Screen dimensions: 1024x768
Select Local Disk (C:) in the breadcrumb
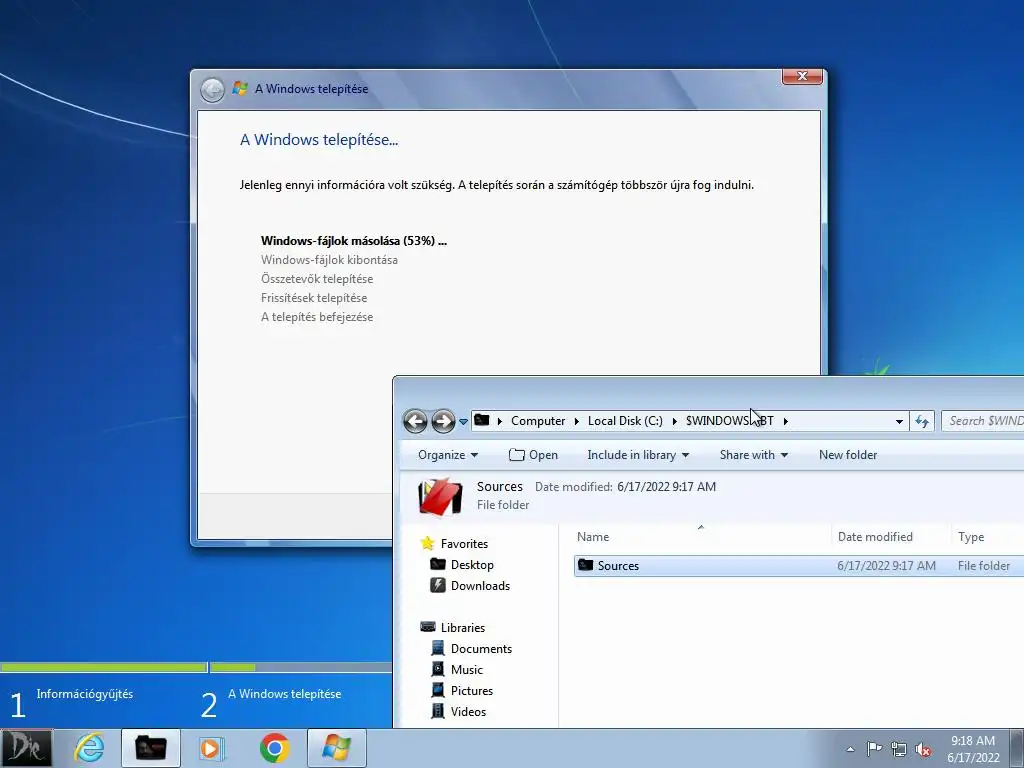pyautogui.click(x=625, y=421)
